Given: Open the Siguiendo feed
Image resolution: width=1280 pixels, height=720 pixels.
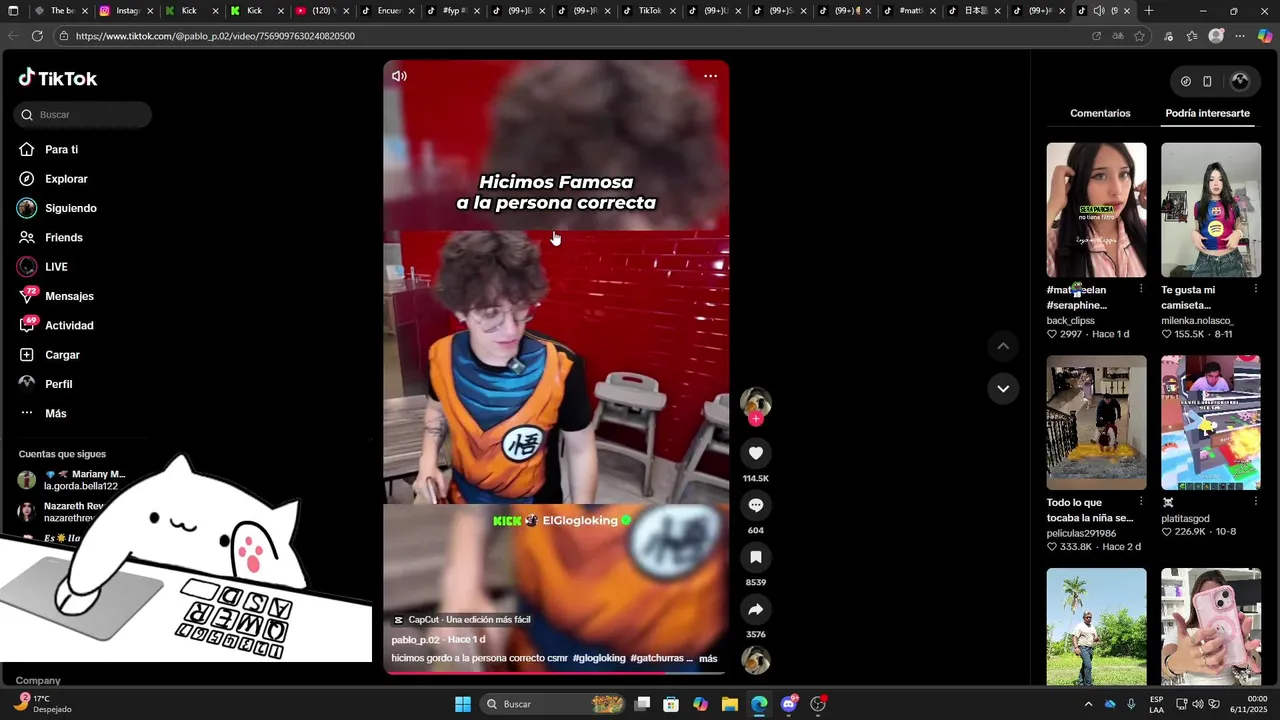Looking at the screenshot, I should point(70,208).
